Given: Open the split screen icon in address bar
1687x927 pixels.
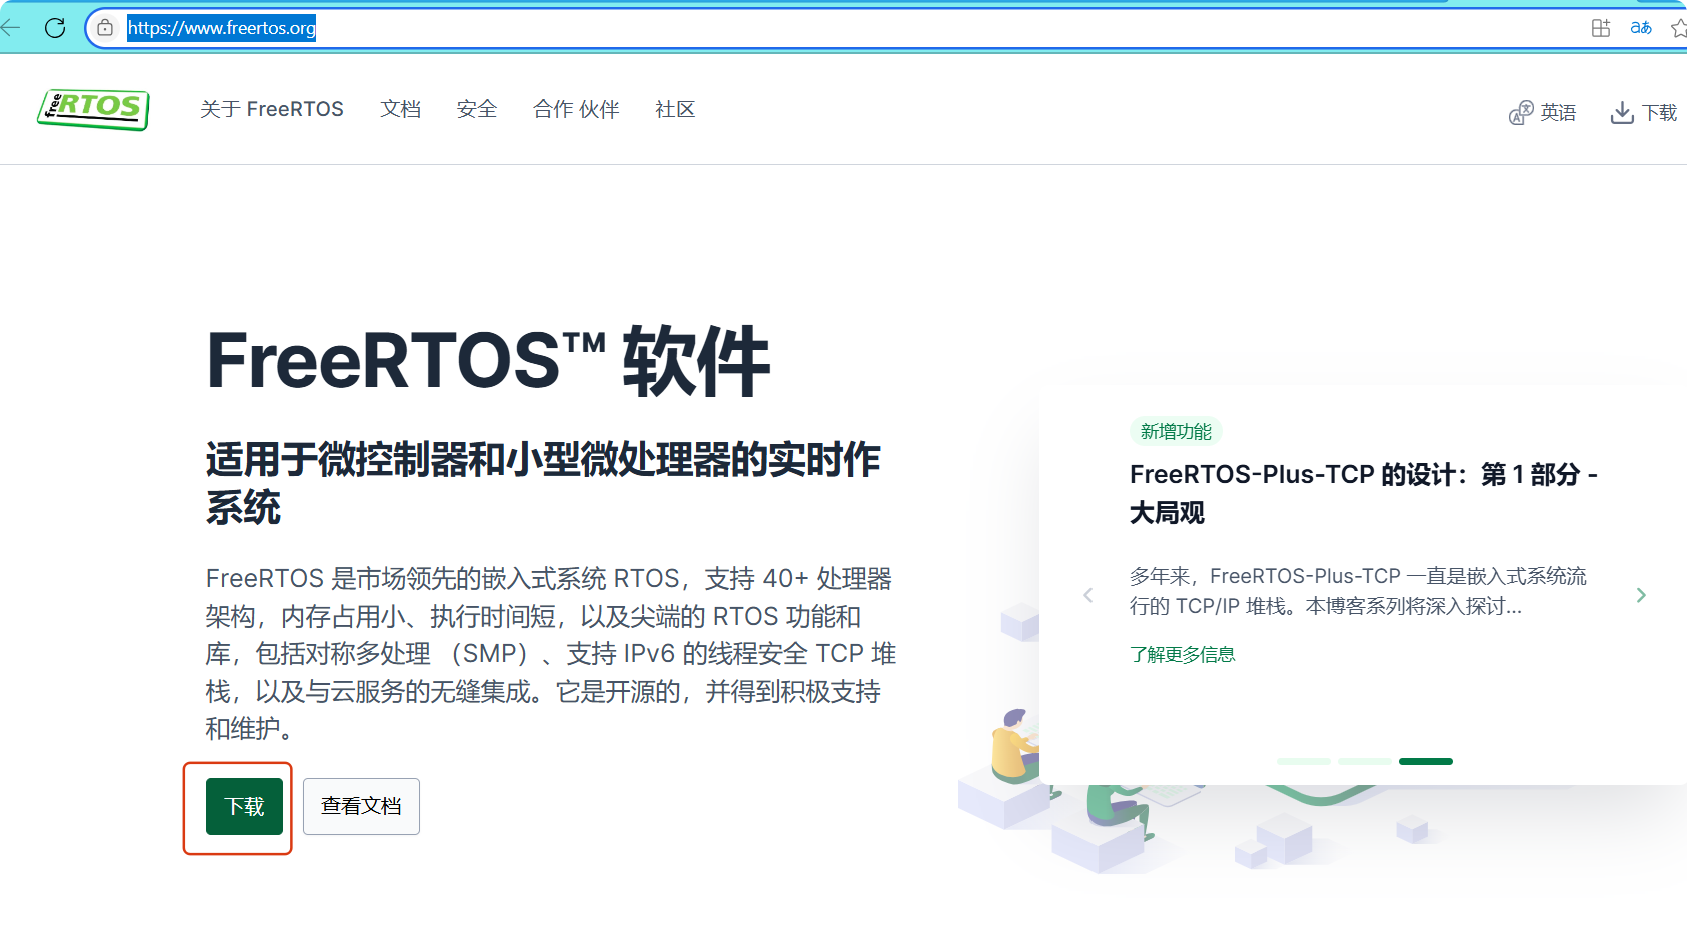Looking at the screenshot, I should tap(1601, 28).
